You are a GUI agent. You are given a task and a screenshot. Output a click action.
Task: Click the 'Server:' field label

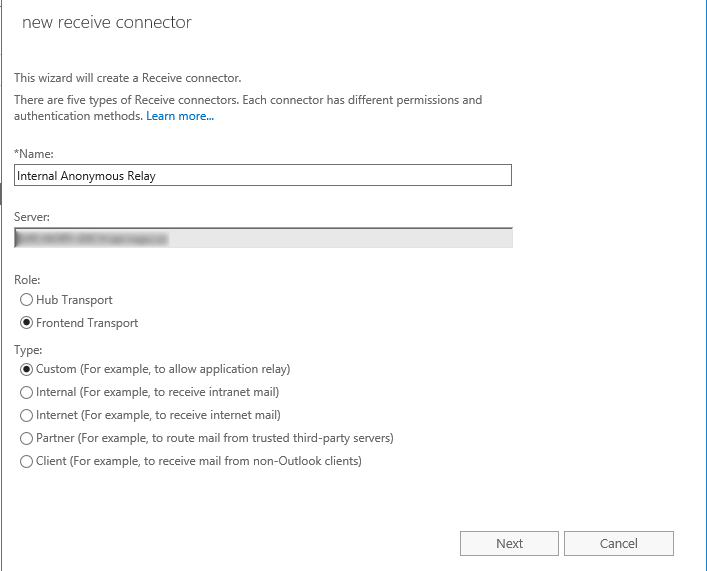click(x=32, y=217)
